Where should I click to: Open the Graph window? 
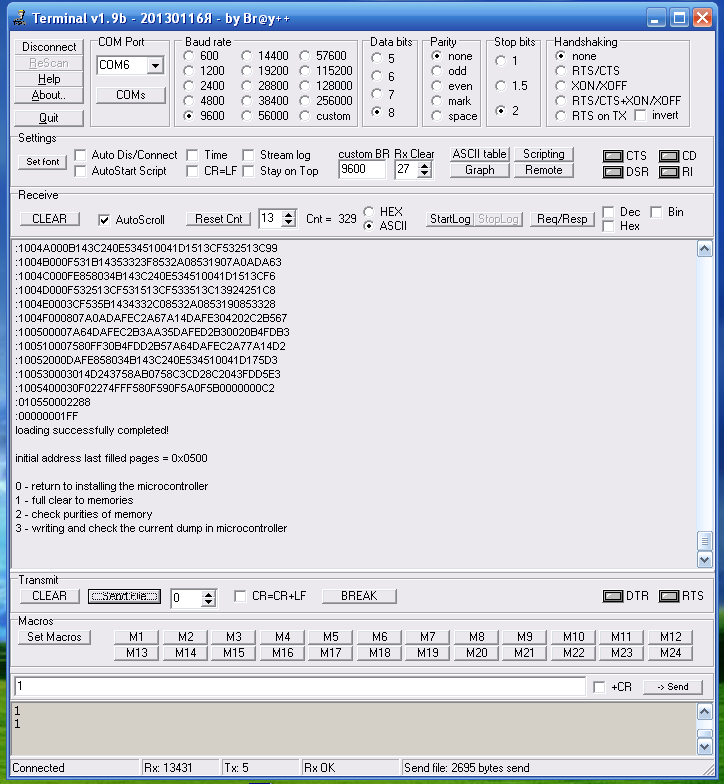(480, 170)
